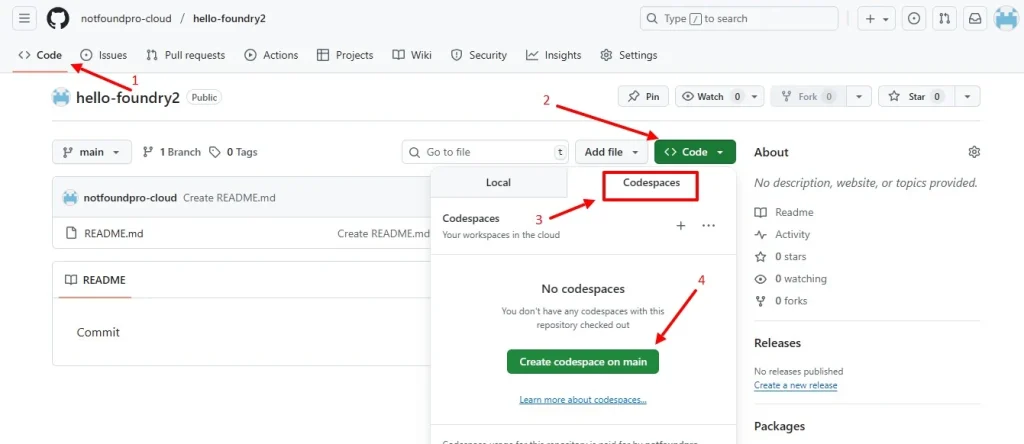View the 1 Branch link
The height and width of the screenshot is (444, 1024).
point(172,152)
